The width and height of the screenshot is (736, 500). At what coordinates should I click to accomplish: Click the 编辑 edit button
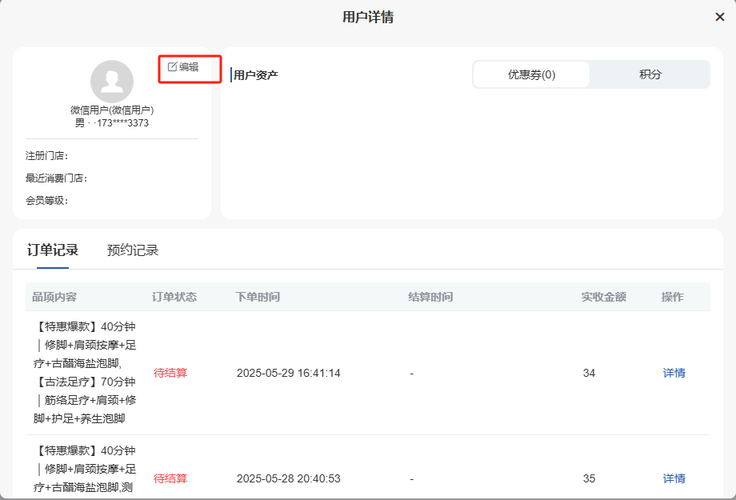[184, 67]
